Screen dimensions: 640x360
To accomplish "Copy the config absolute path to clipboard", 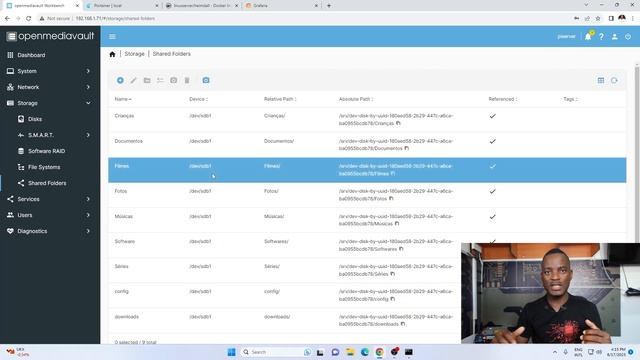I will pyautogui.click(x=392, y=299).
